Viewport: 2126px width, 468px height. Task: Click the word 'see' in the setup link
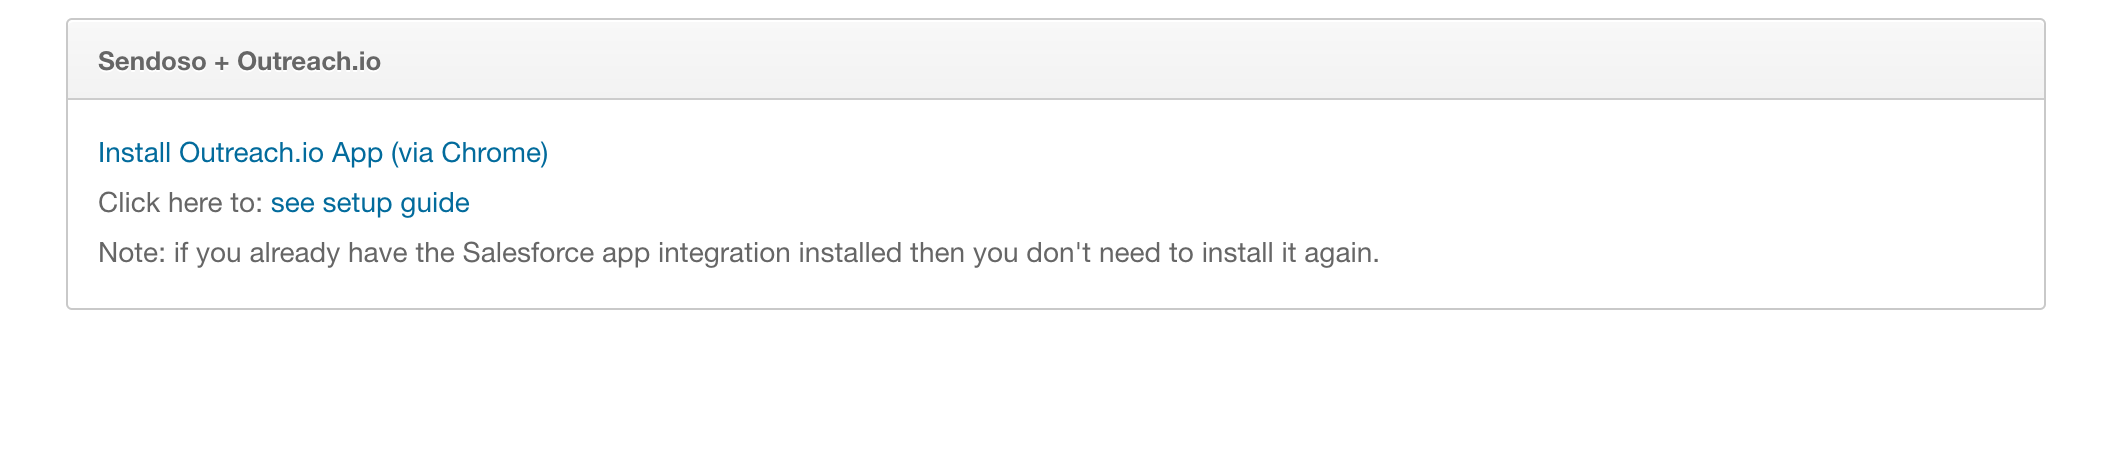click(x=292, y=203)
